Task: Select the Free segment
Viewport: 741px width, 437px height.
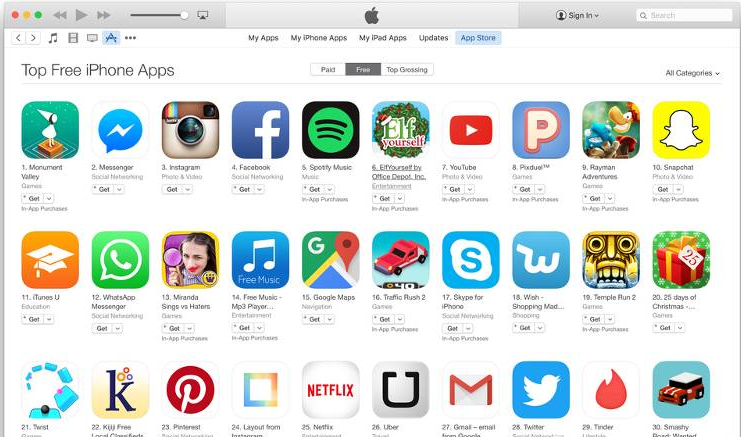Action: click(x=363, y=69)
